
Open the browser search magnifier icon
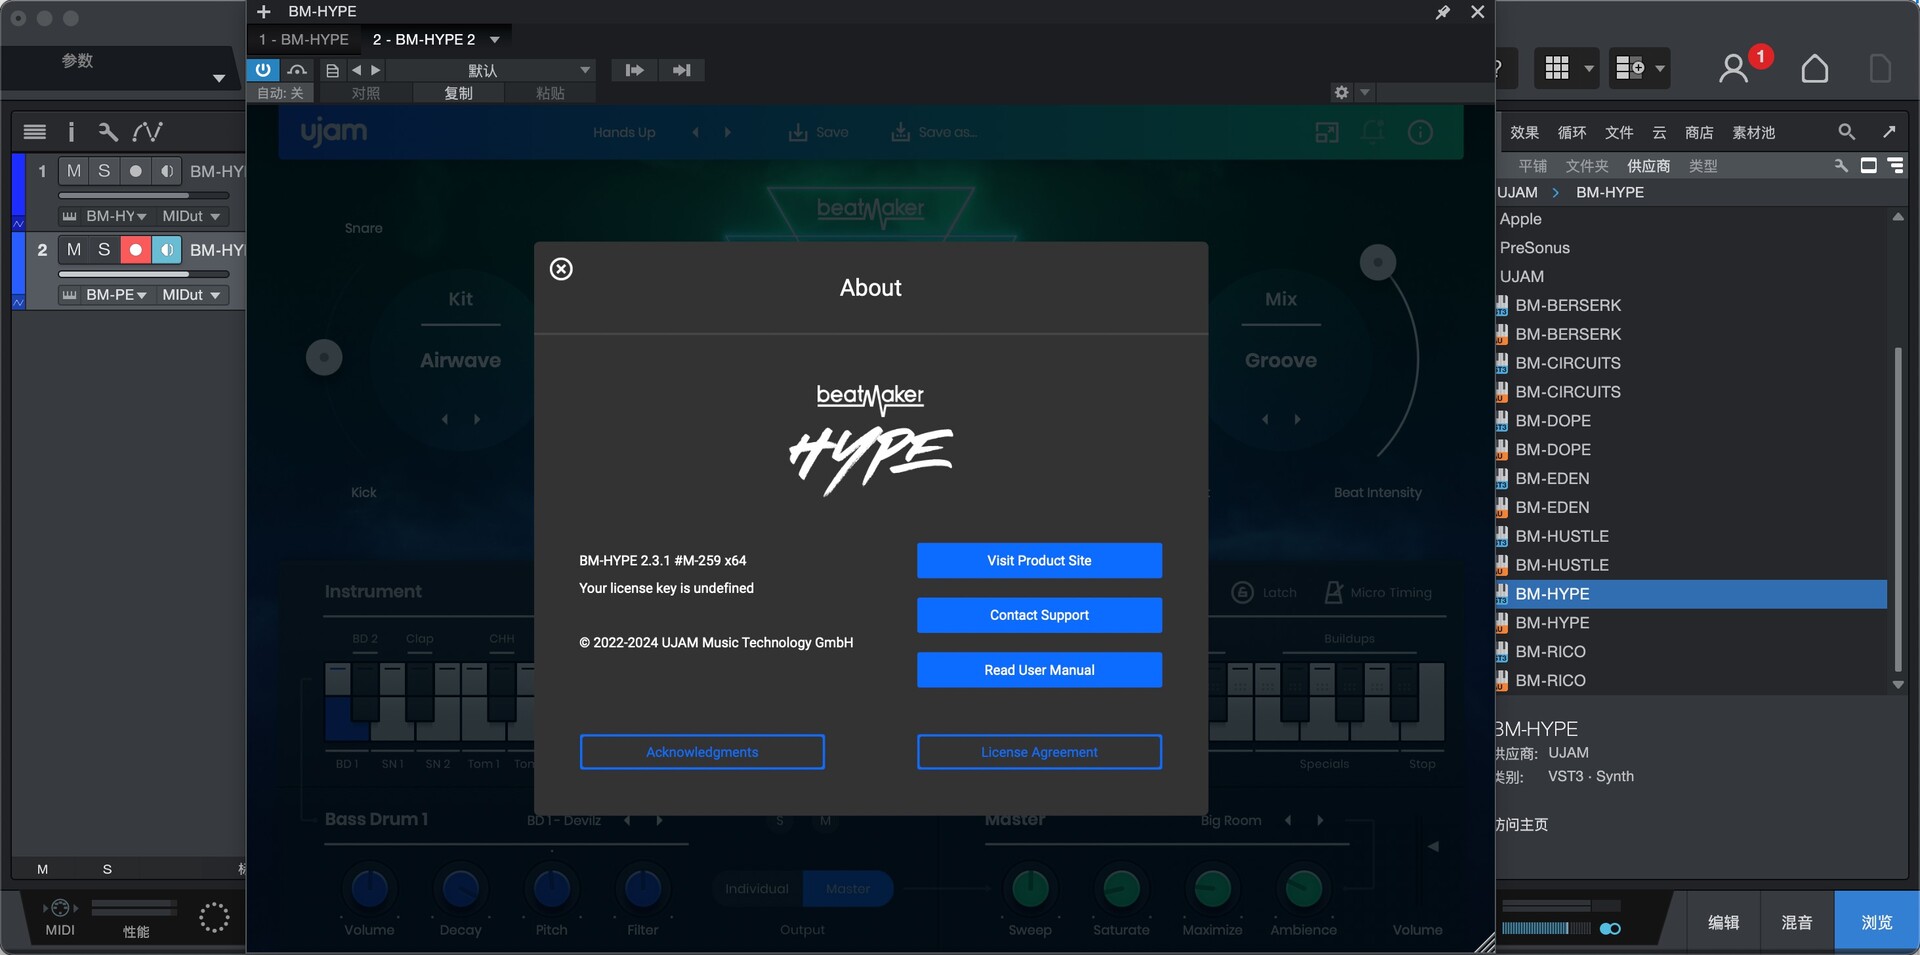pos(1846,132)
